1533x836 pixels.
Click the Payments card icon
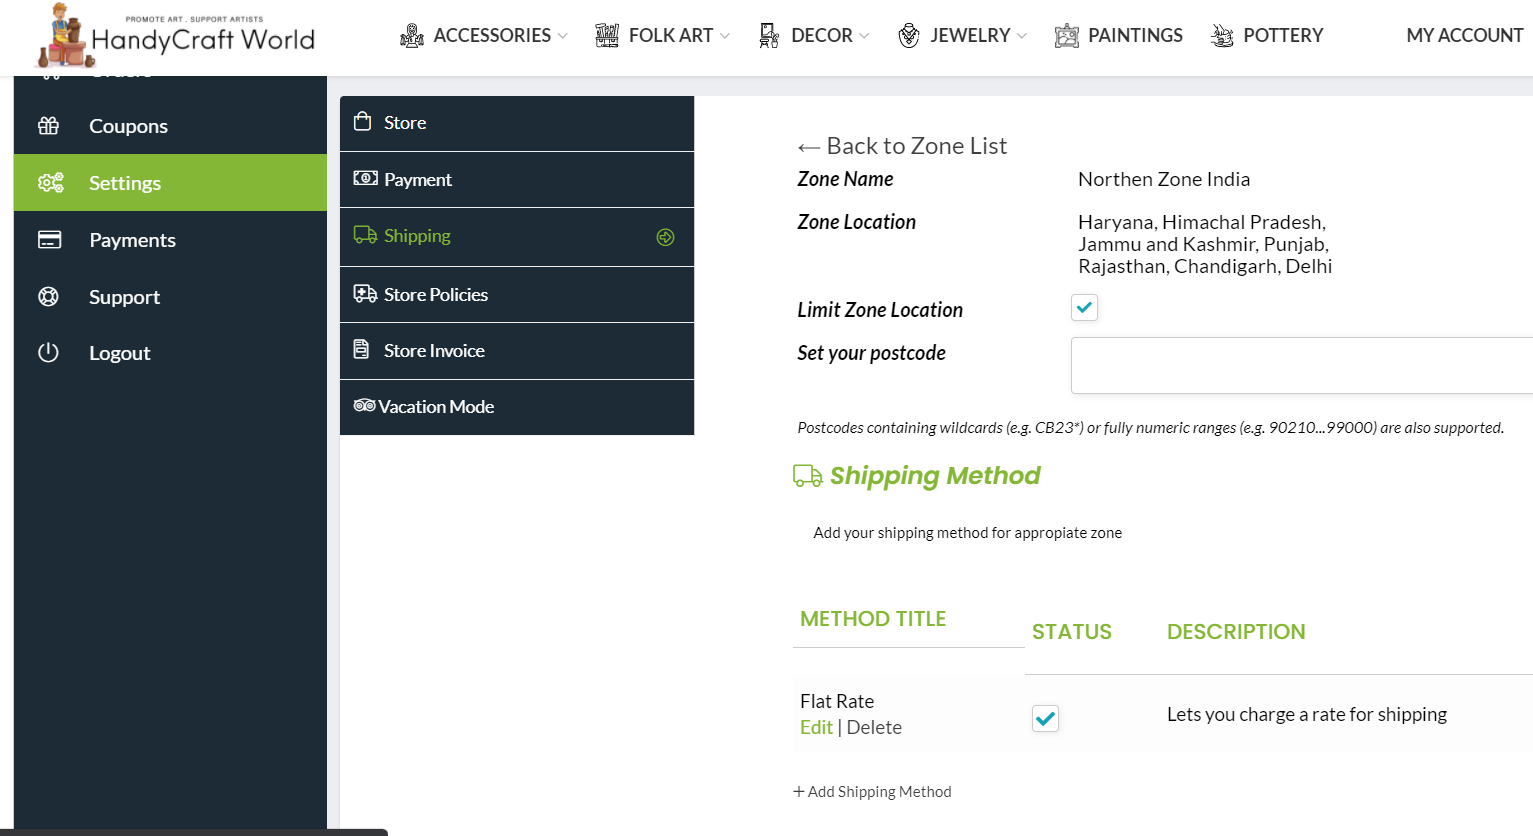(x=49, y=240)
